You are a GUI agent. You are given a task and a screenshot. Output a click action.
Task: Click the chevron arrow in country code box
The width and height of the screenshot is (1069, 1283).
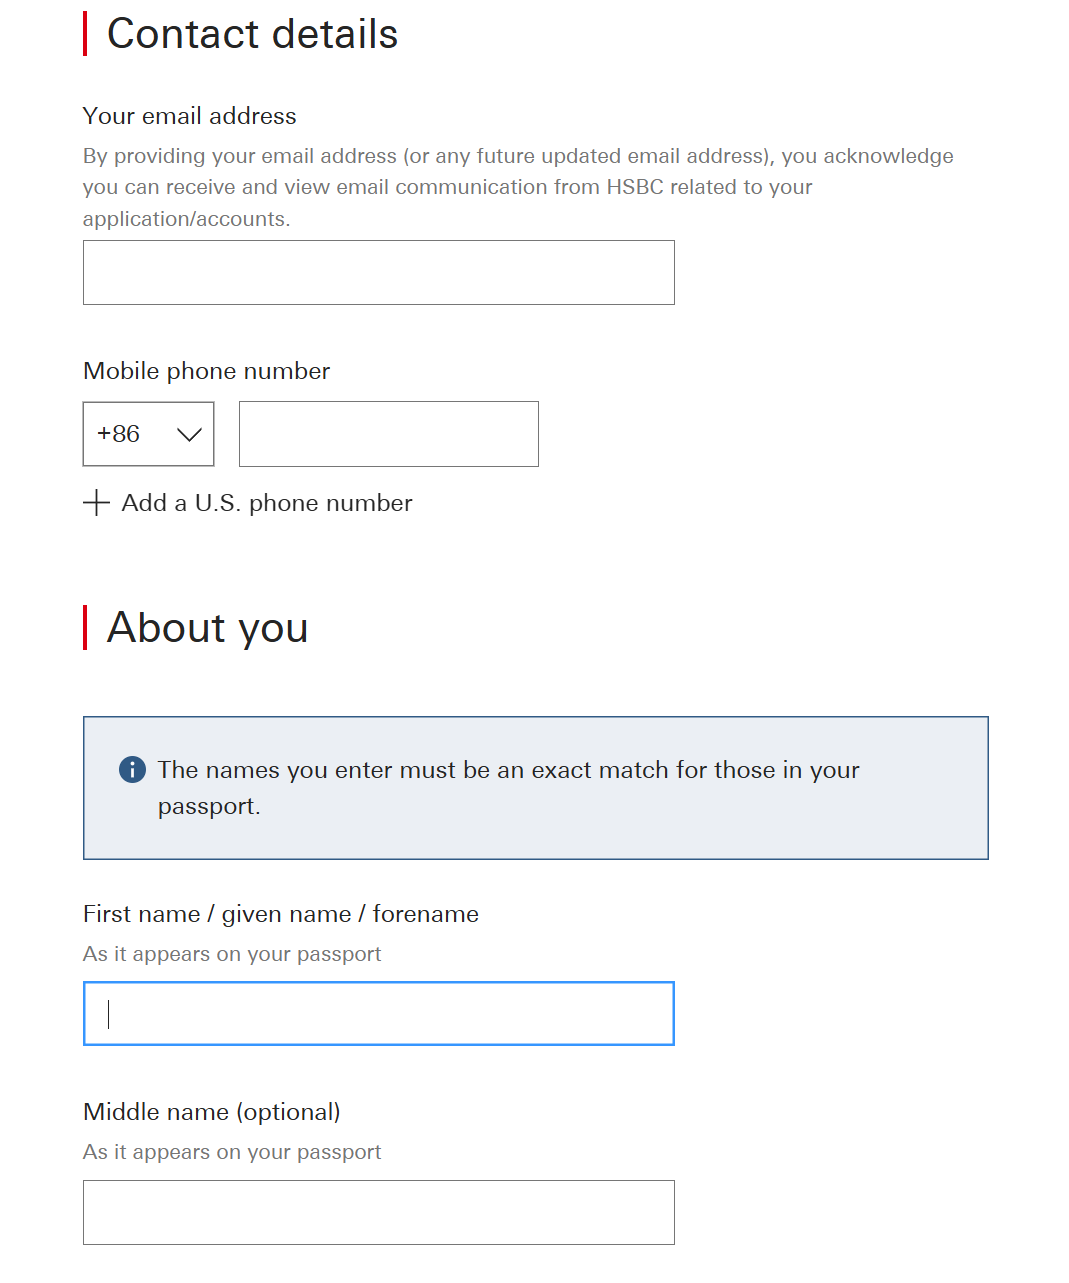(x=189, y=434)
